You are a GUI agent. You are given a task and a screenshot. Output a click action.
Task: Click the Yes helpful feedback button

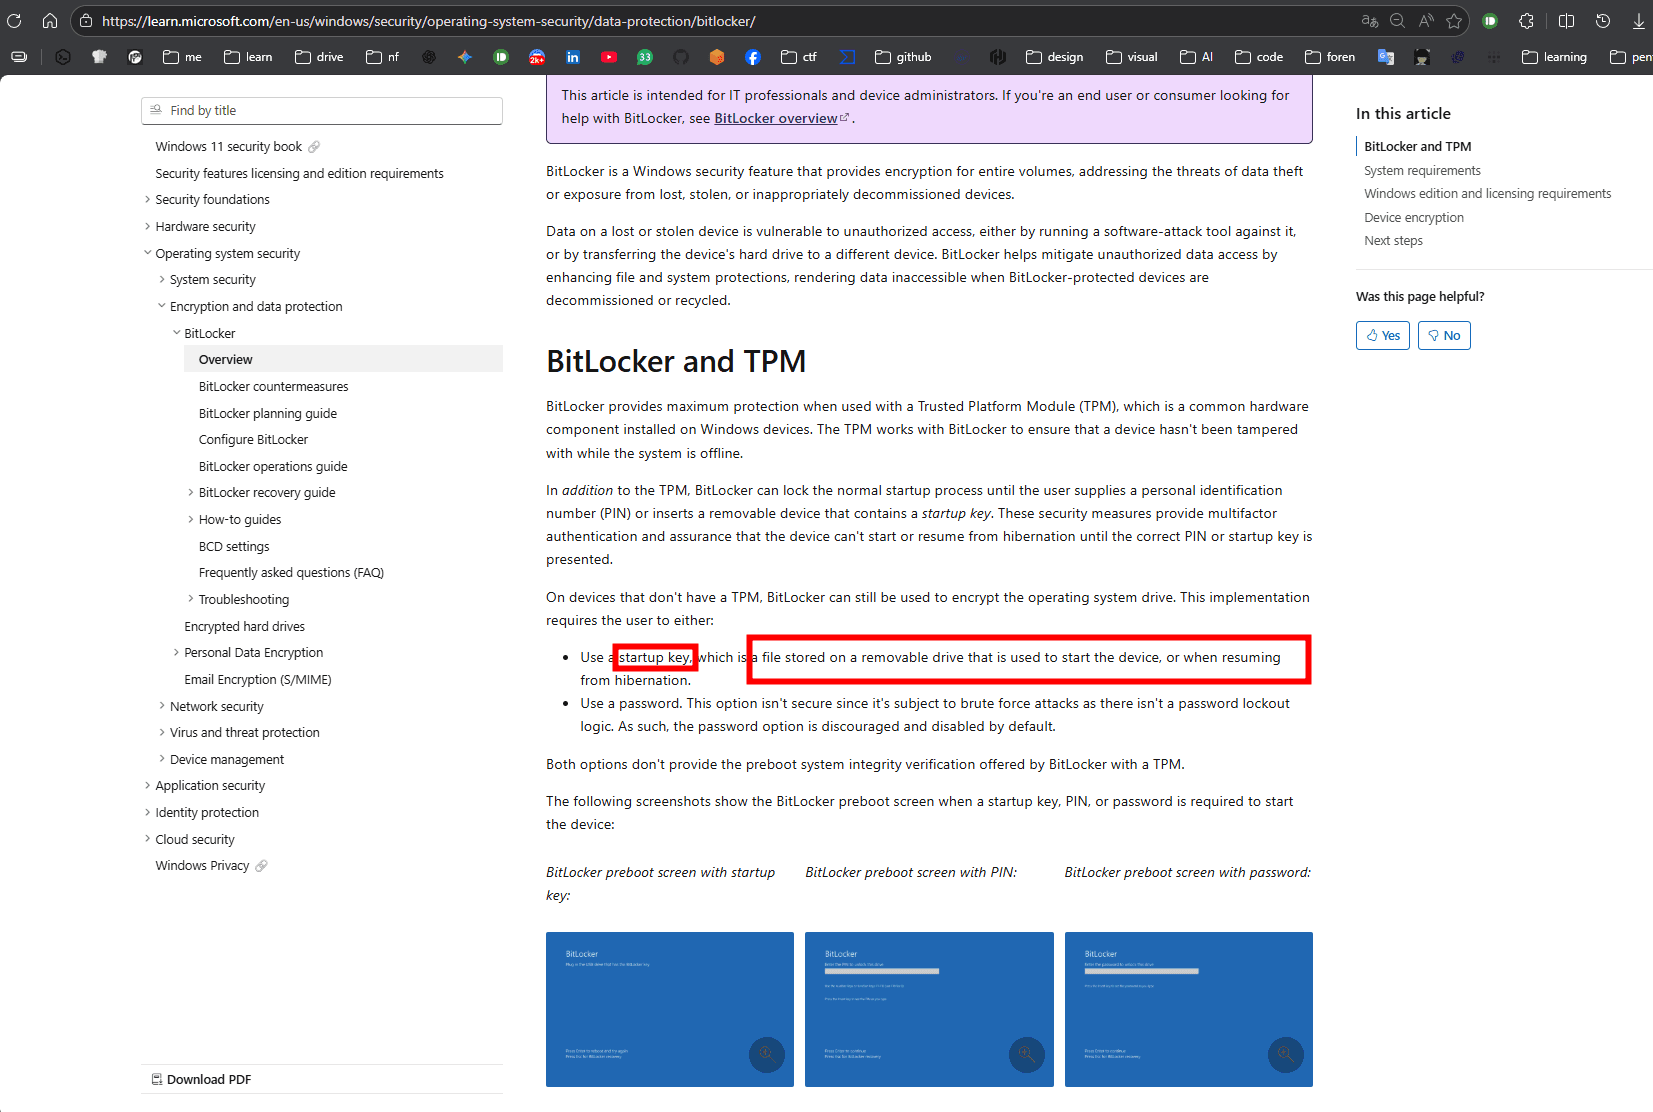pyautogui.click(x=1382, y=336)
